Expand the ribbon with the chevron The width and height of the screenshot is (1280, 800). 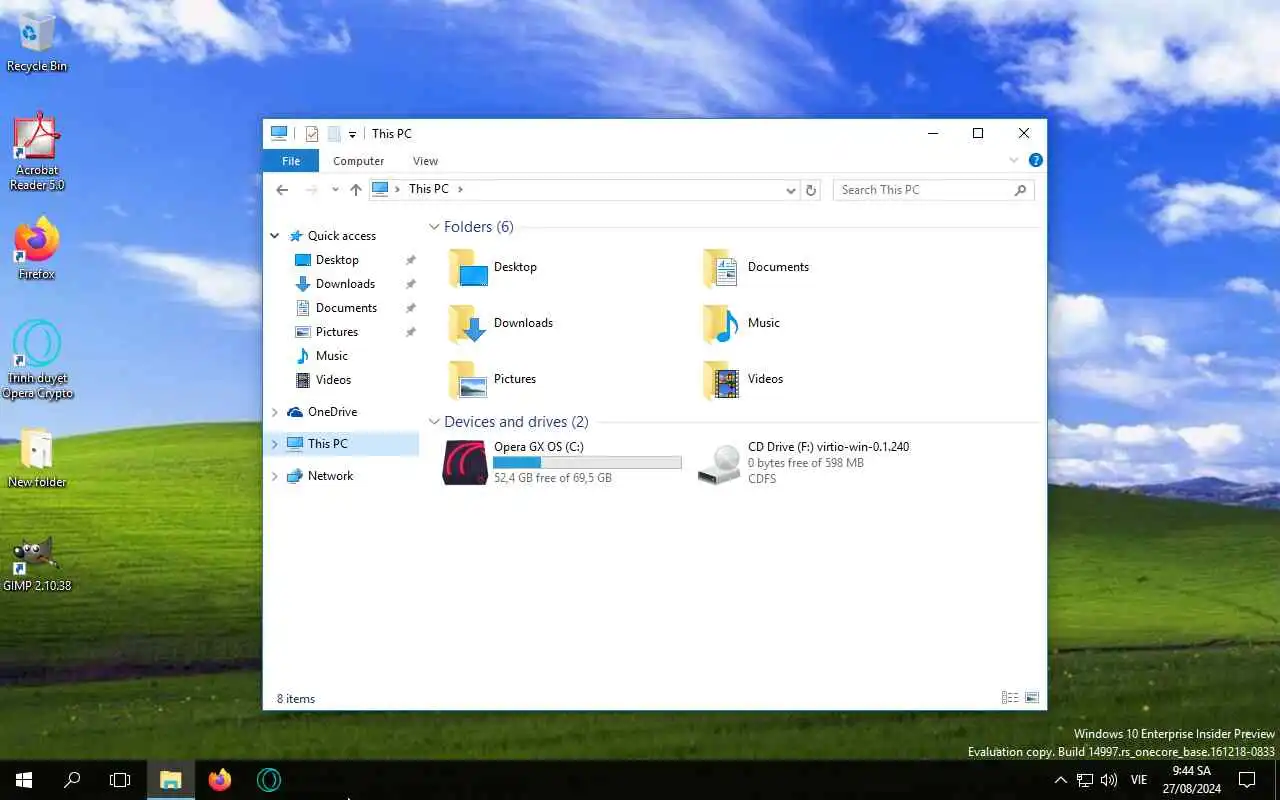pyautogui.click(x=1014, y=160)
